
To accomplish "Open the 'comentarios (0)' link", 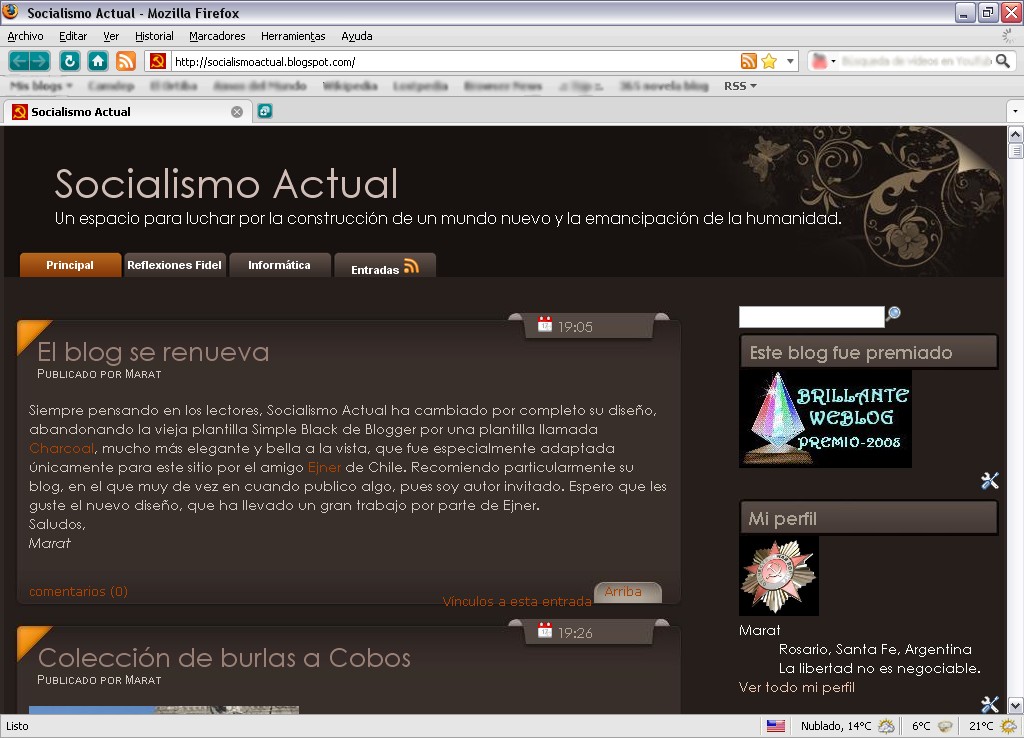I will (x=78, y=591).
